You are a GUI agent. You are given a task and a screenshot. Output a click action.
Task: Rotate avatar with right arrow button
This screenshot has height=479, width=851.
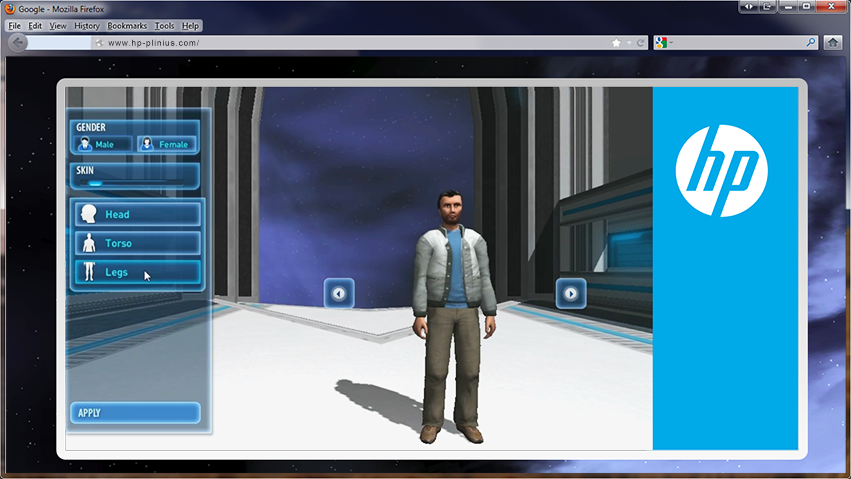pos(570,293)
